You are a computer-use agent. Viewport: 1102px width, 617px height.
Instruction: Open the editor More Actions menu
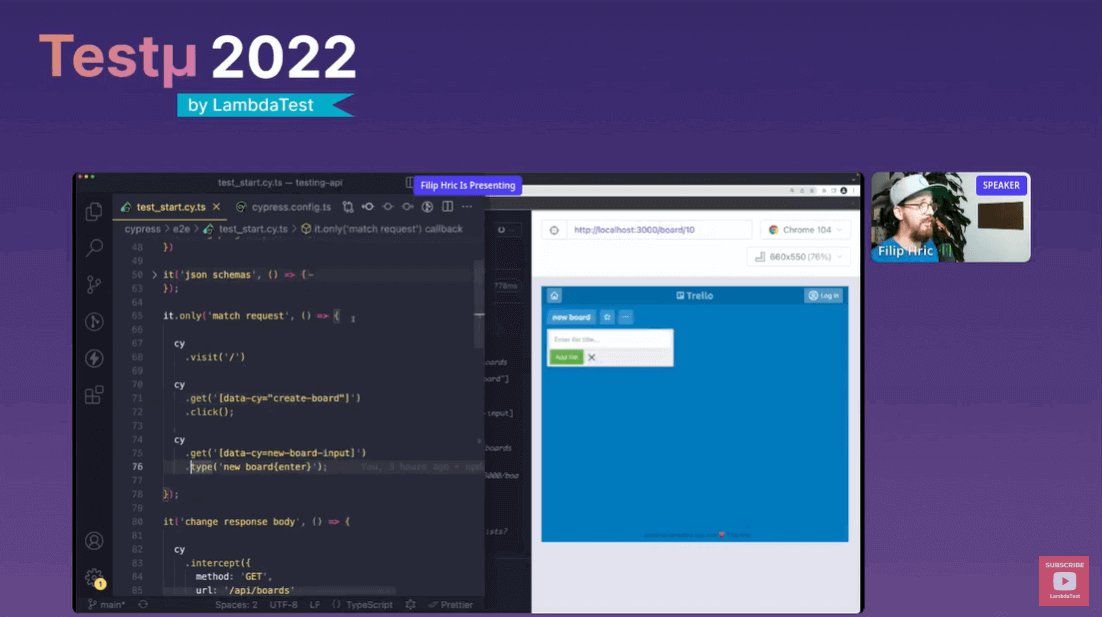pos(466,207)
